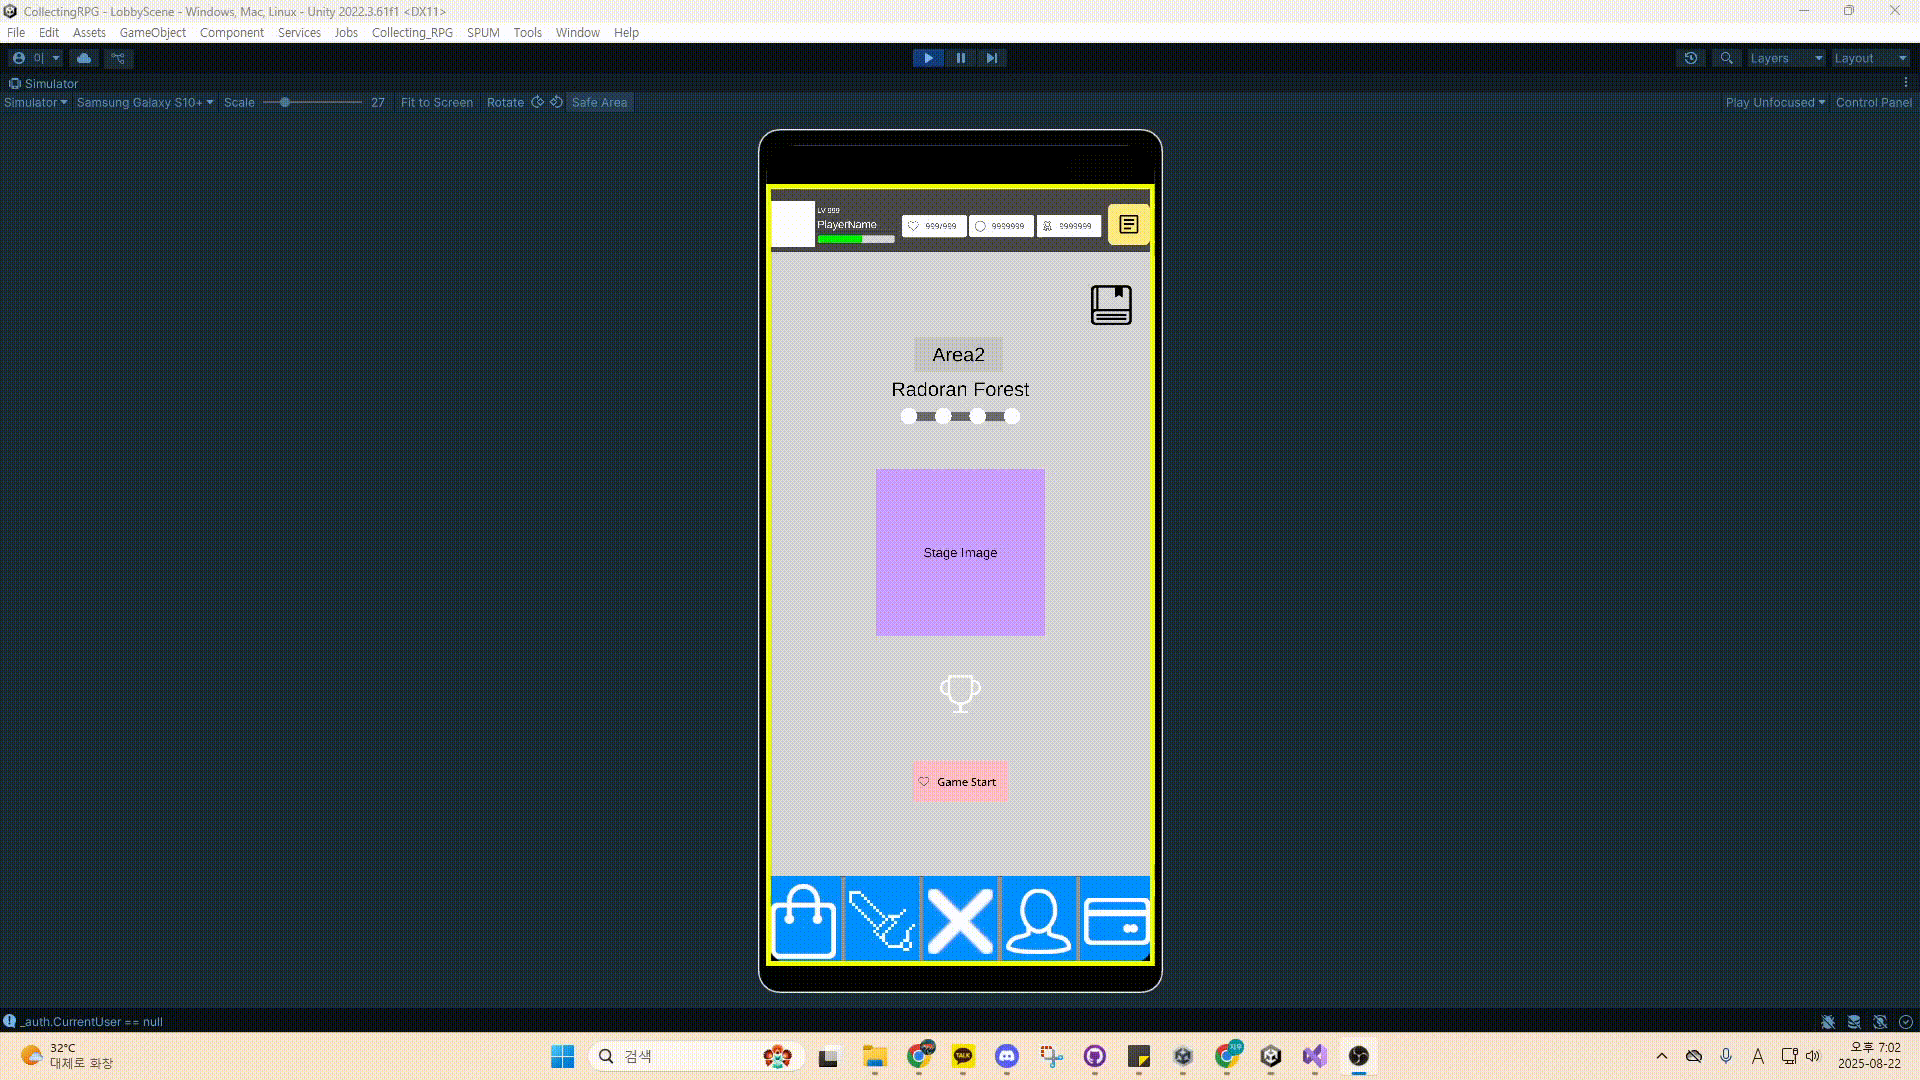Click the character profile icon in bottom bar
1920x1080 pixels.
(x=1038, y=921)
